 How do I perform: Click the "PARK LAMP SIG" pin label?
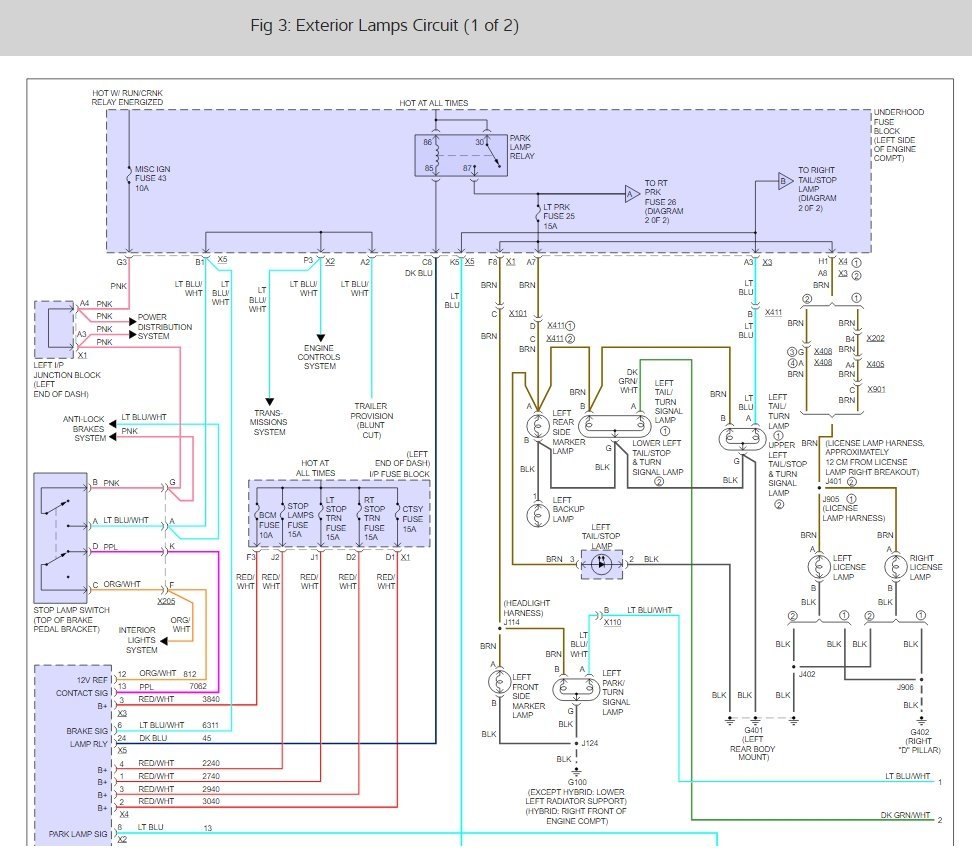point(78,834)
